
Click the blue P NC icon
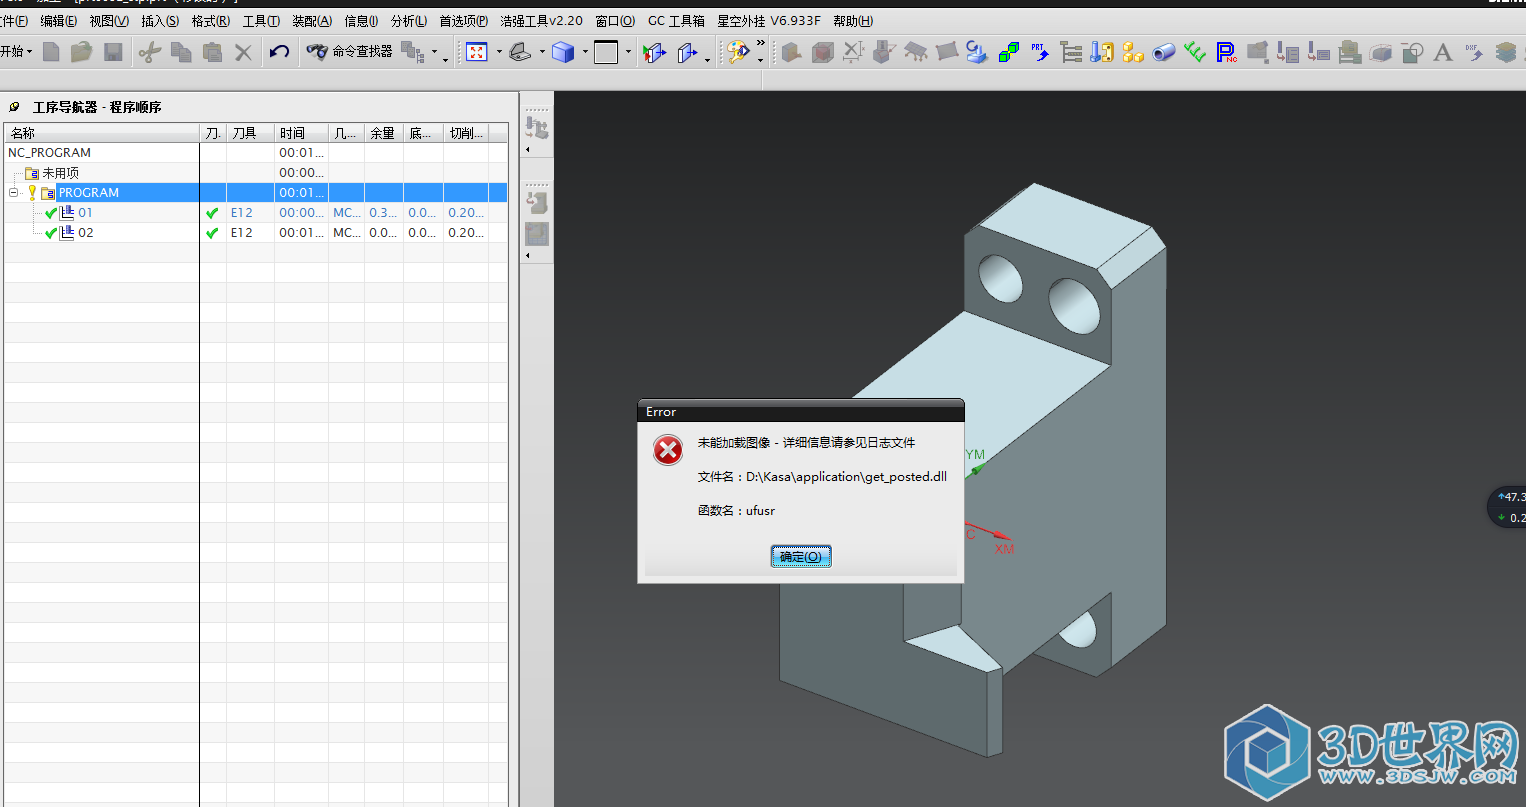tap(1226, 52)
